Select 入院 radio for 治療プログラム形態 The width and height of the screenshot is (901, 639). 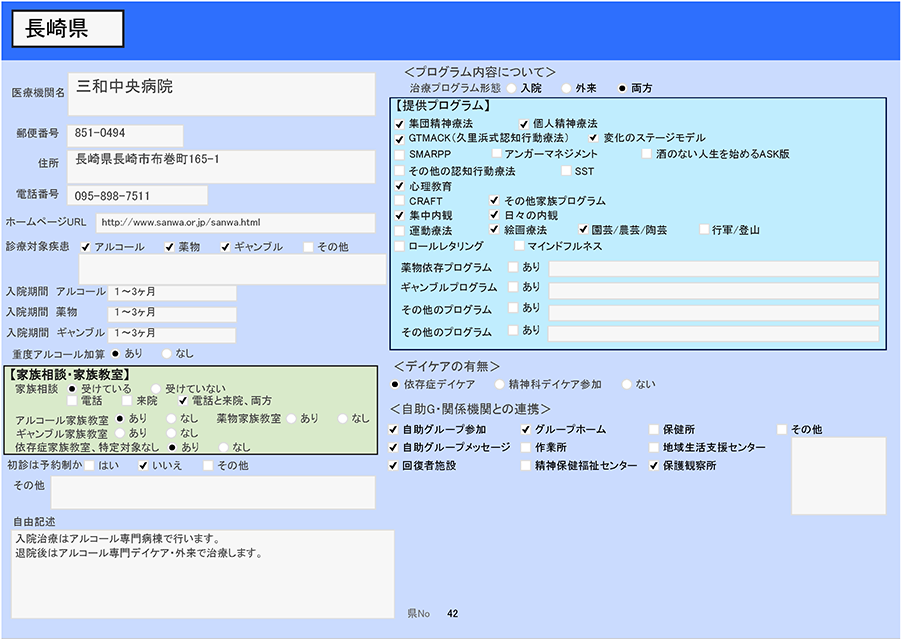pyautogui.click(x=512, y=88)
